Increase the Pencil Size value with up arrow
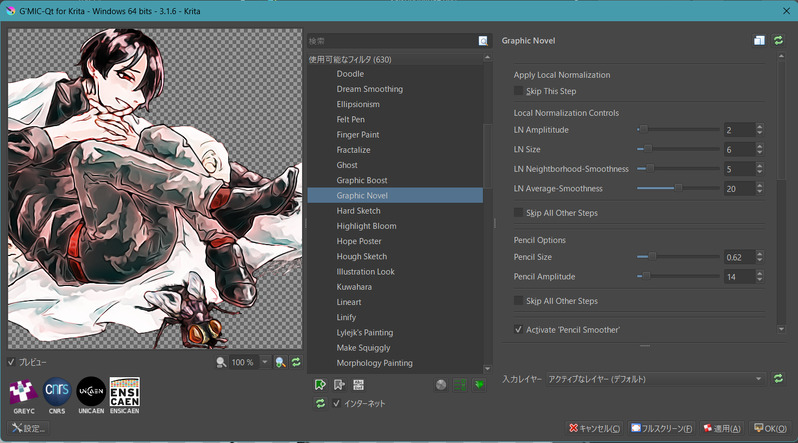The image size is (798, 443). point(760,253)
